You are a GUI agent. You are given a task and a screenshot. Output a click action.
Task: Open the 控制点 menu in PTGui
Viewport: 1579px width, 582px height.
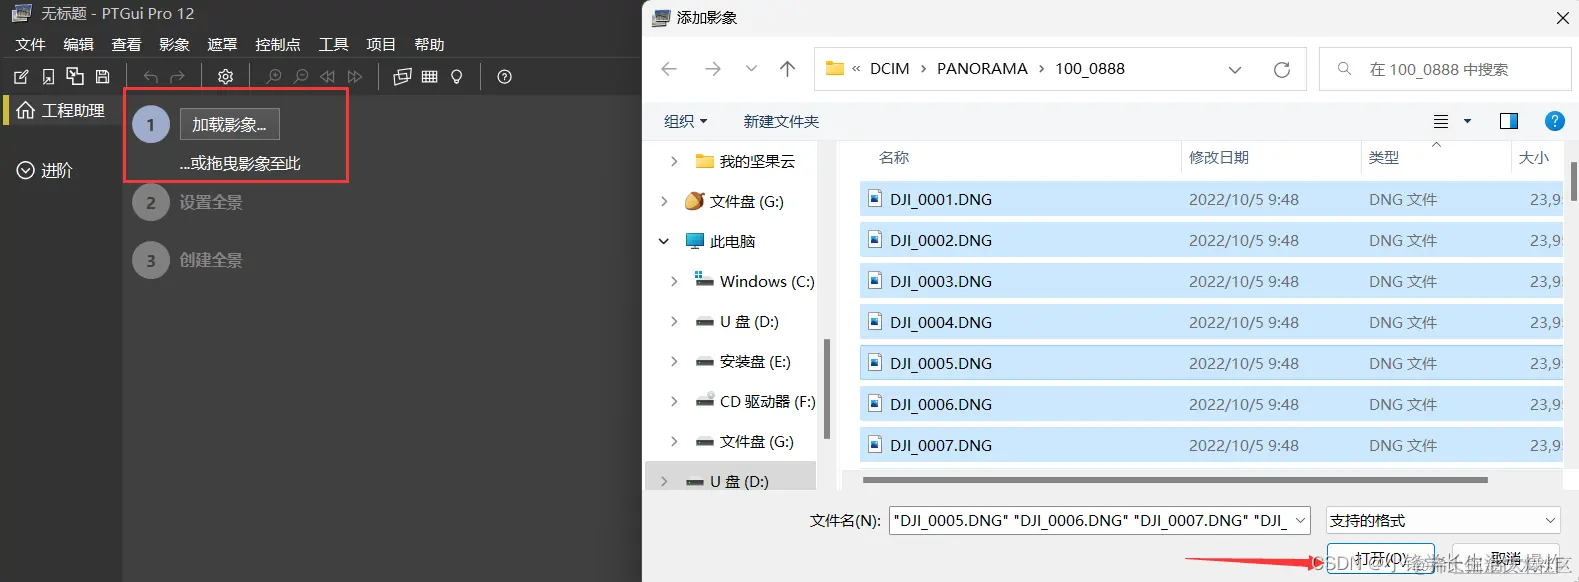point(278,44)
